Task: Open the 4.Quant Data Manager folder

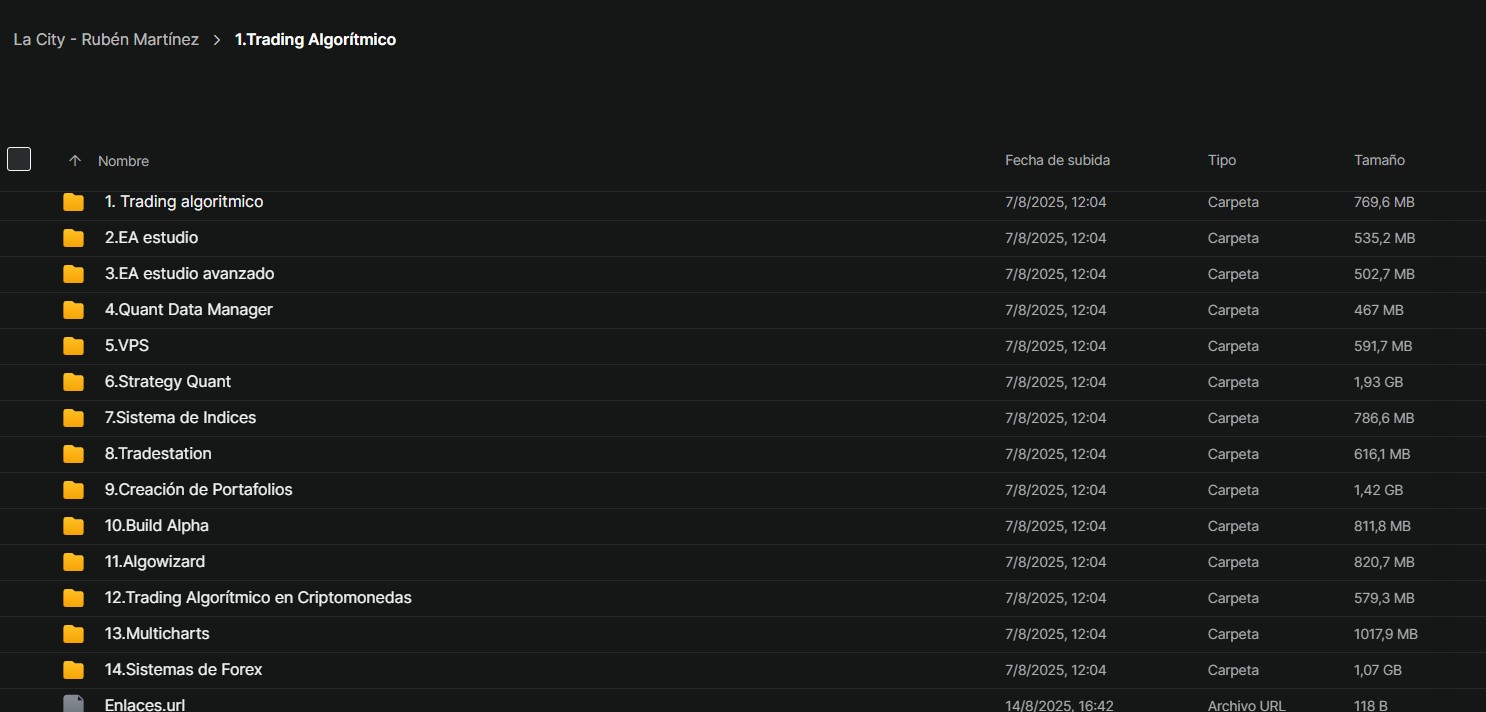Action: tap(189, 310)
